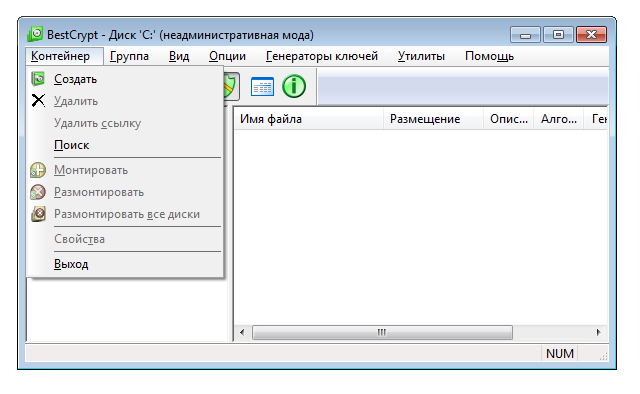Click the dismount icon beside Размонтировать
This screenshot has width=640, height=394.
click(38, 192)
